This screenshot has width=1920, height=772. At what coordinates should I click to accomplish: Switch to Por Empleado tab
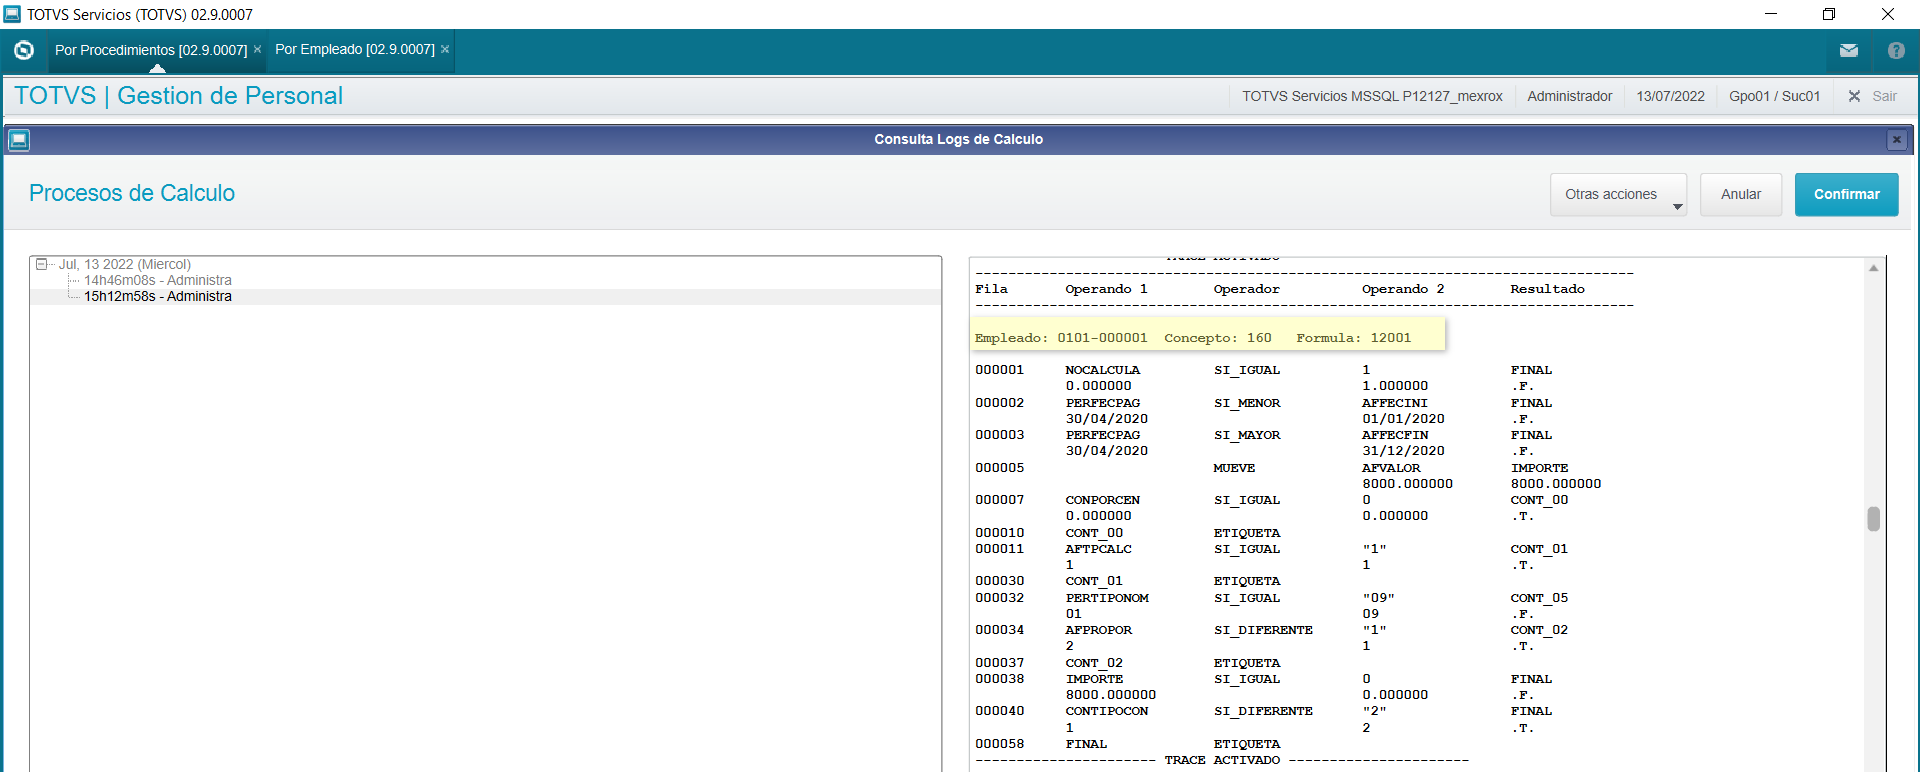(x=355, y=49)
